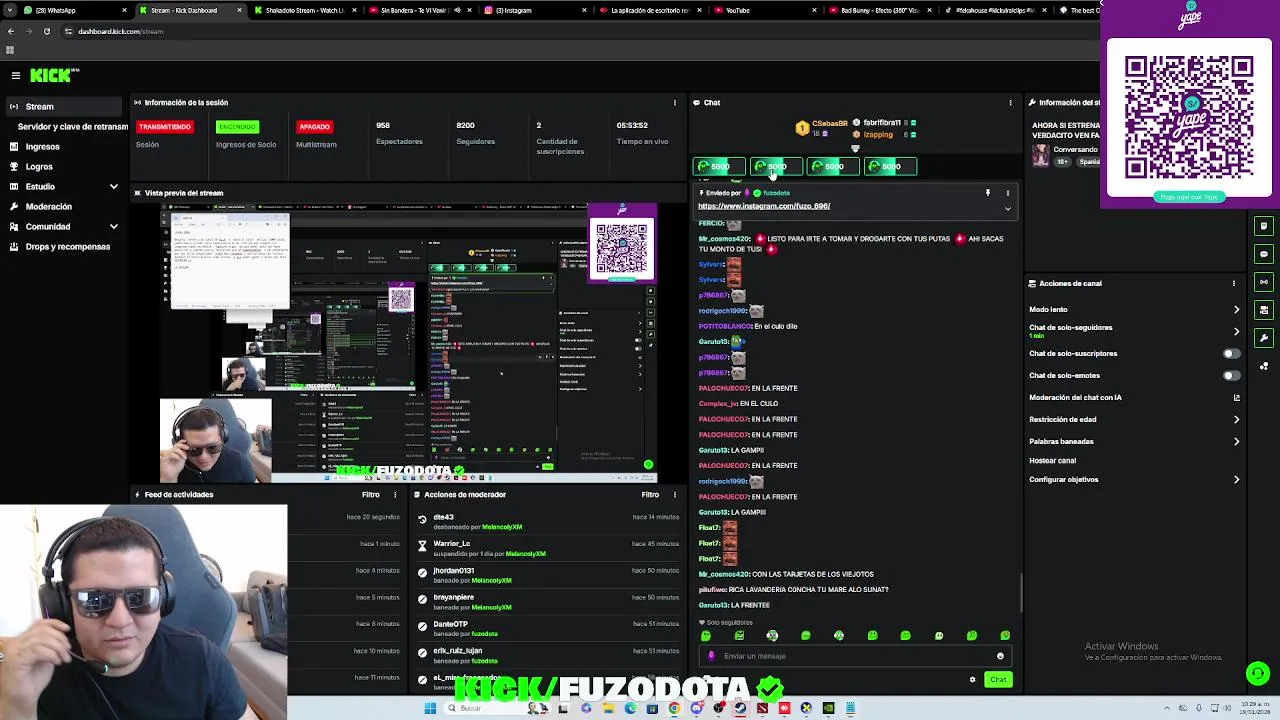Click the fourth 5000 kicks gift button

890,166
